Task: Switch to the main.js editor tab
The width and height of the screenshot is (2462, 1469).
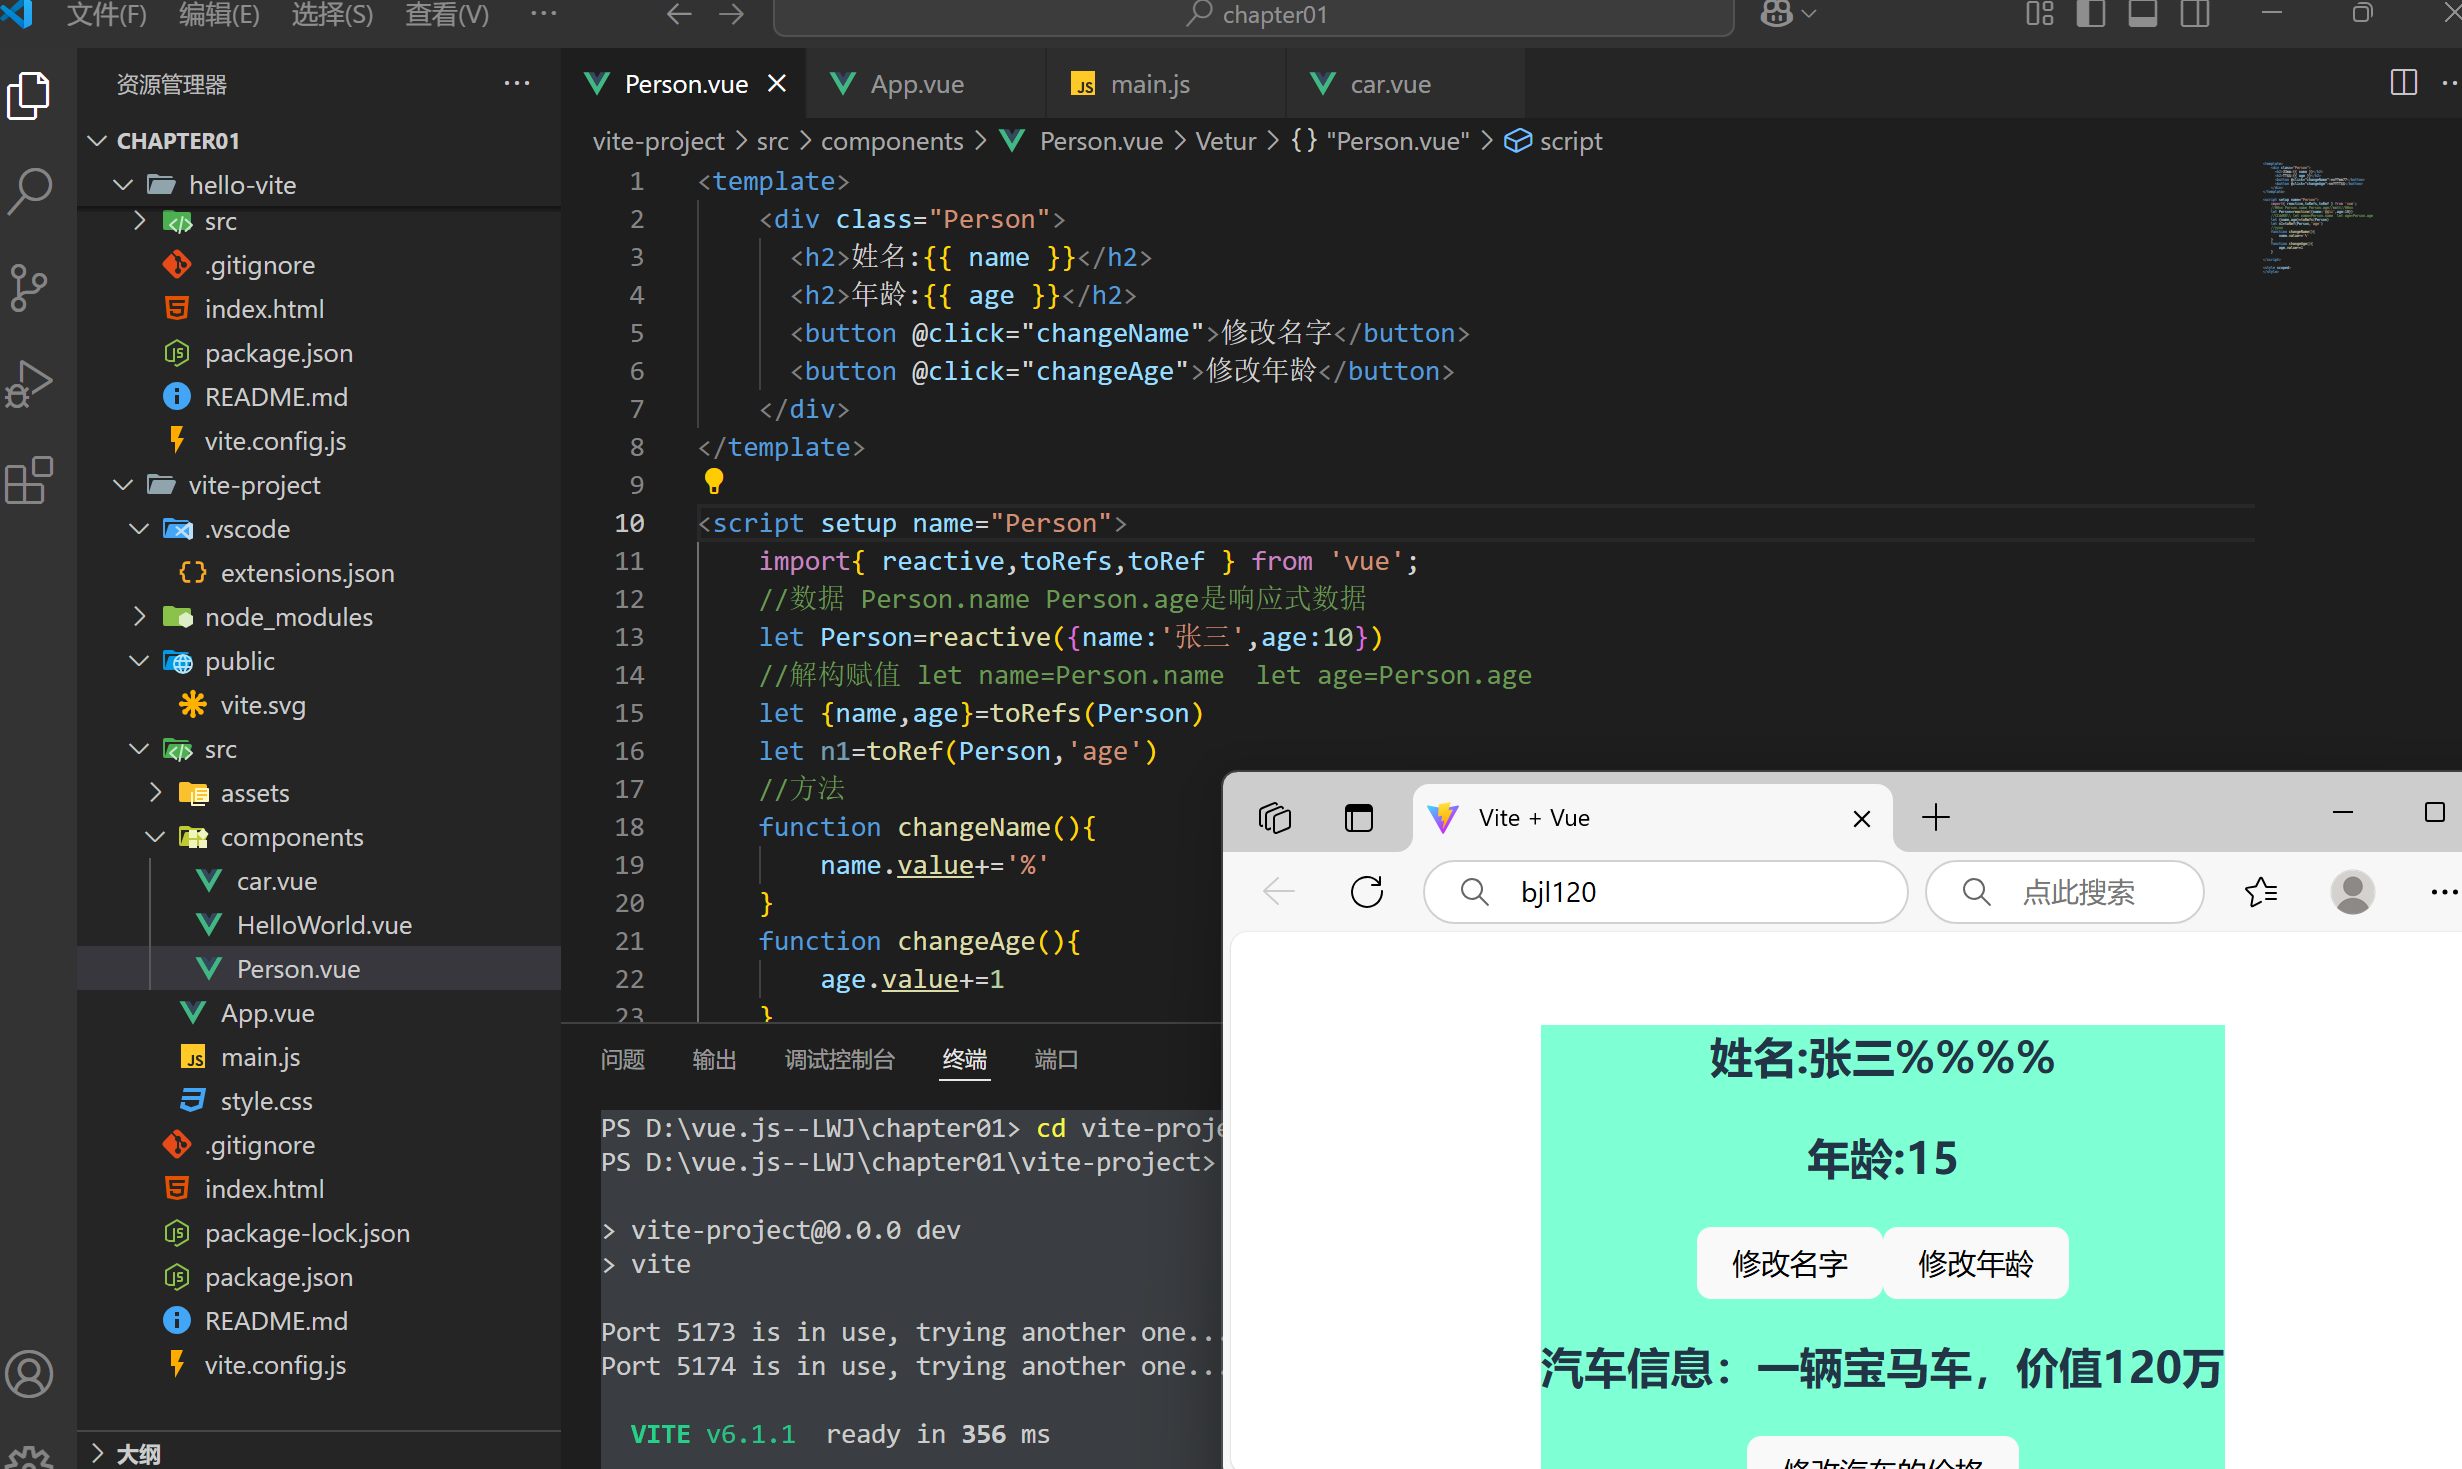Action: (x=1165, y=84)
